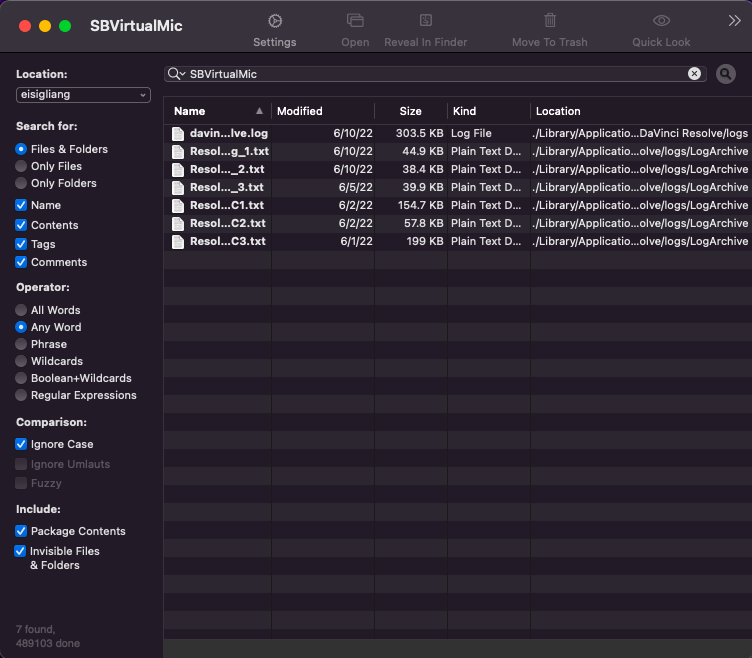Choose the Regular Expressions operator
Image resolution: width=752 pixels, height=658 pixels.
(x=21, y=395)
